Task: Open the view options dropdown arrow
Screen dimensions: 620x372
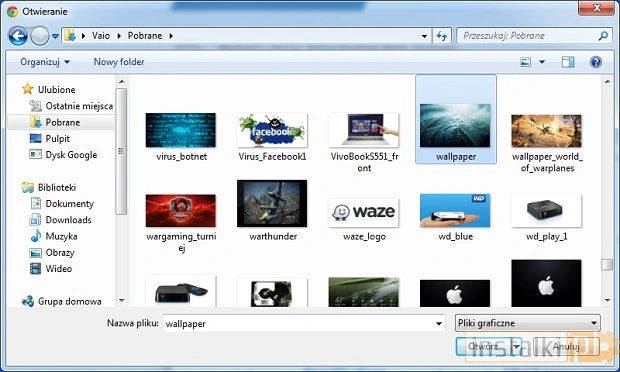Action: pyautogui.click(x=542, y=62)
